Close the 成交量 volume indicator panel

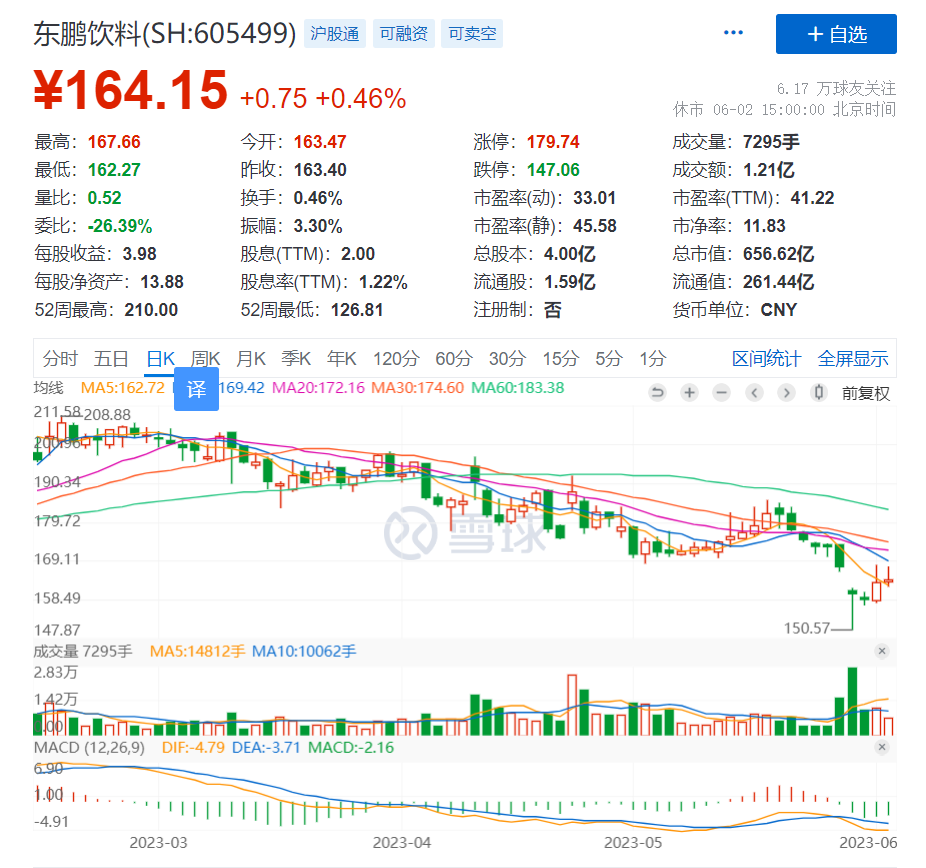(x=882, y=651)
